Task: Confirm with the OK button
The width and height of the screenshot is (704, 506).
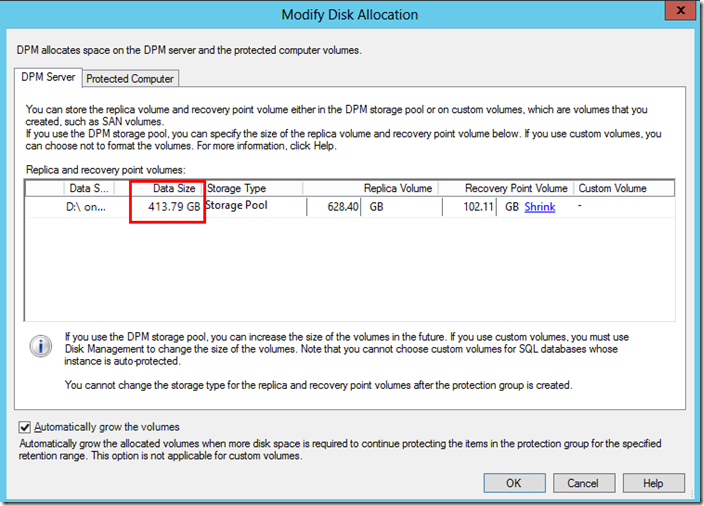Action: 515,483
